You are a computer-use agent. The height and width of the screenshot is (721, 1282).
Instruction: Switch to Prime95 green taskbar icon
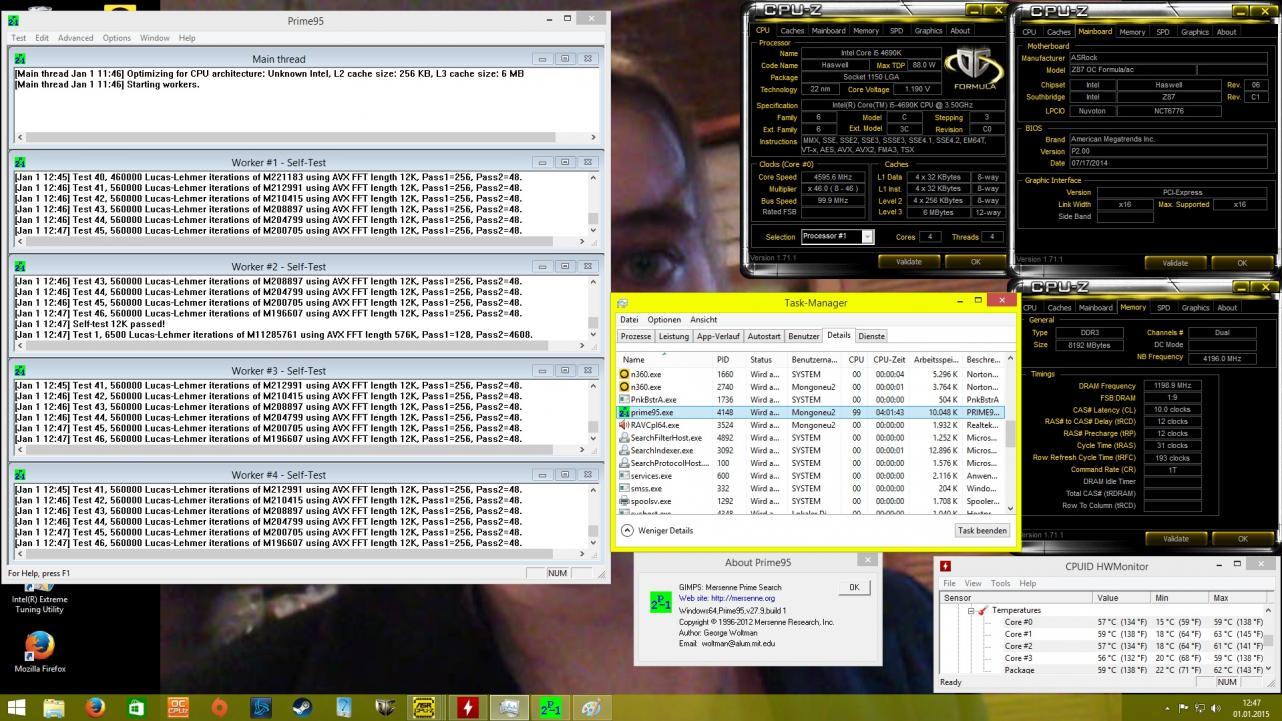[550, 708]
